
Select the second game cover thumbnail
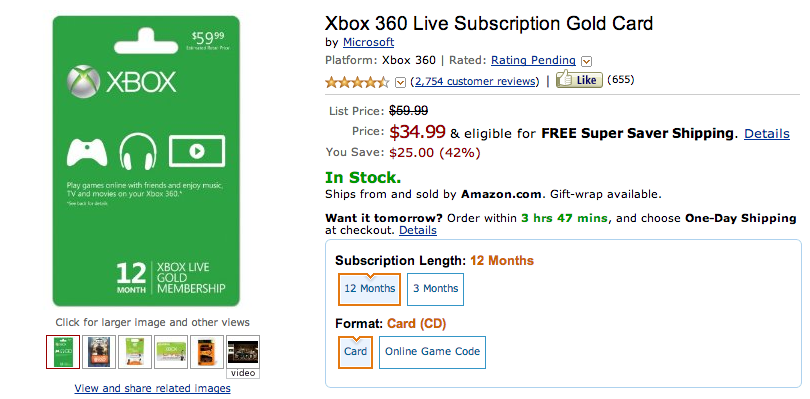[99, 352]
